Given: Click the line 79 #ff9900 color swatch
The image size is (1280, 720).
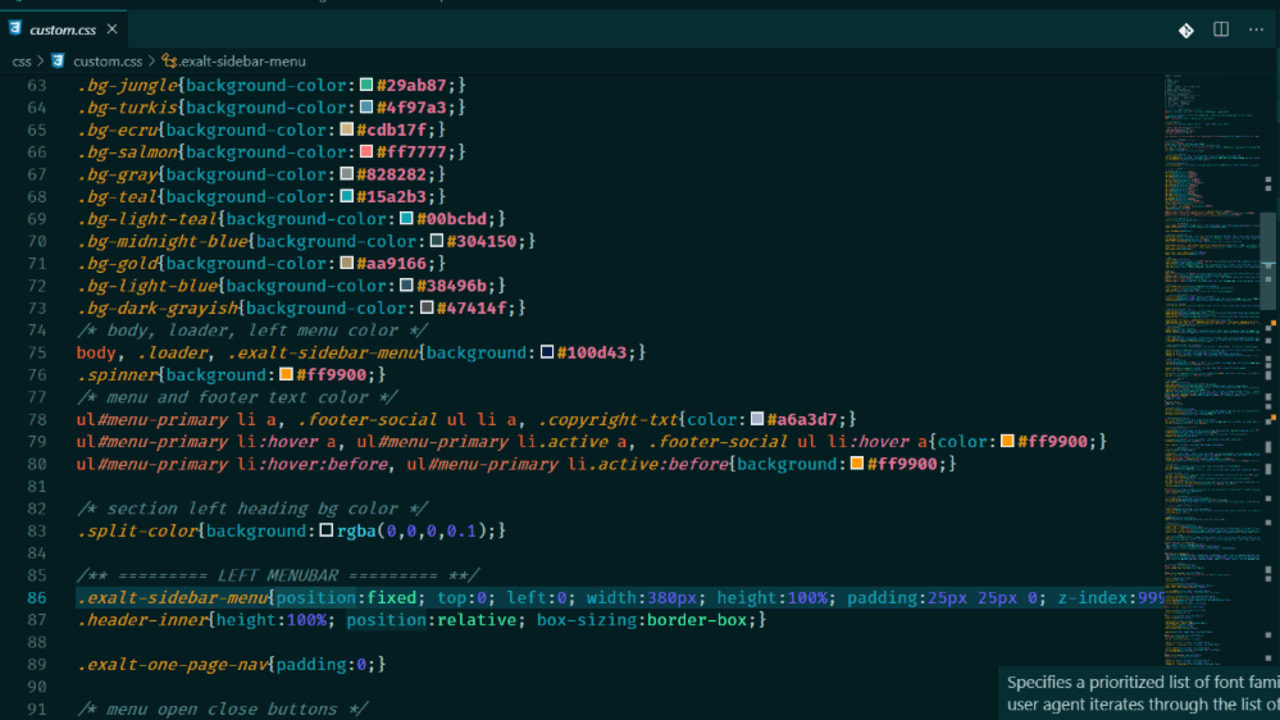Looking at the screenshot, I should [1007, 441].
